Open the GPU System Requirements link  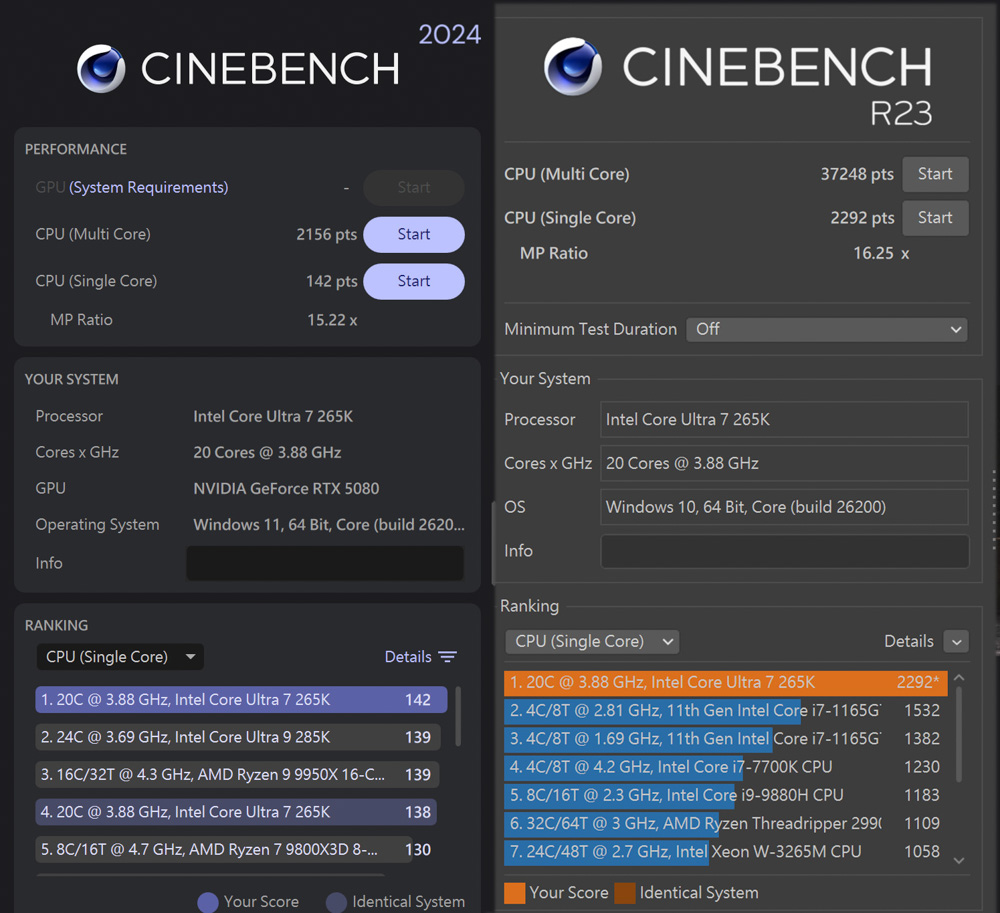(x=148, y=188)
